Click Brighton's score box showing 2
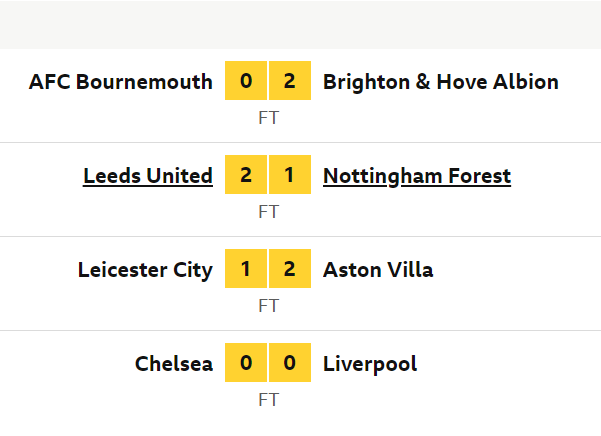Image resolution: width=601 pixels, height=436 pixels. [290, 80]
